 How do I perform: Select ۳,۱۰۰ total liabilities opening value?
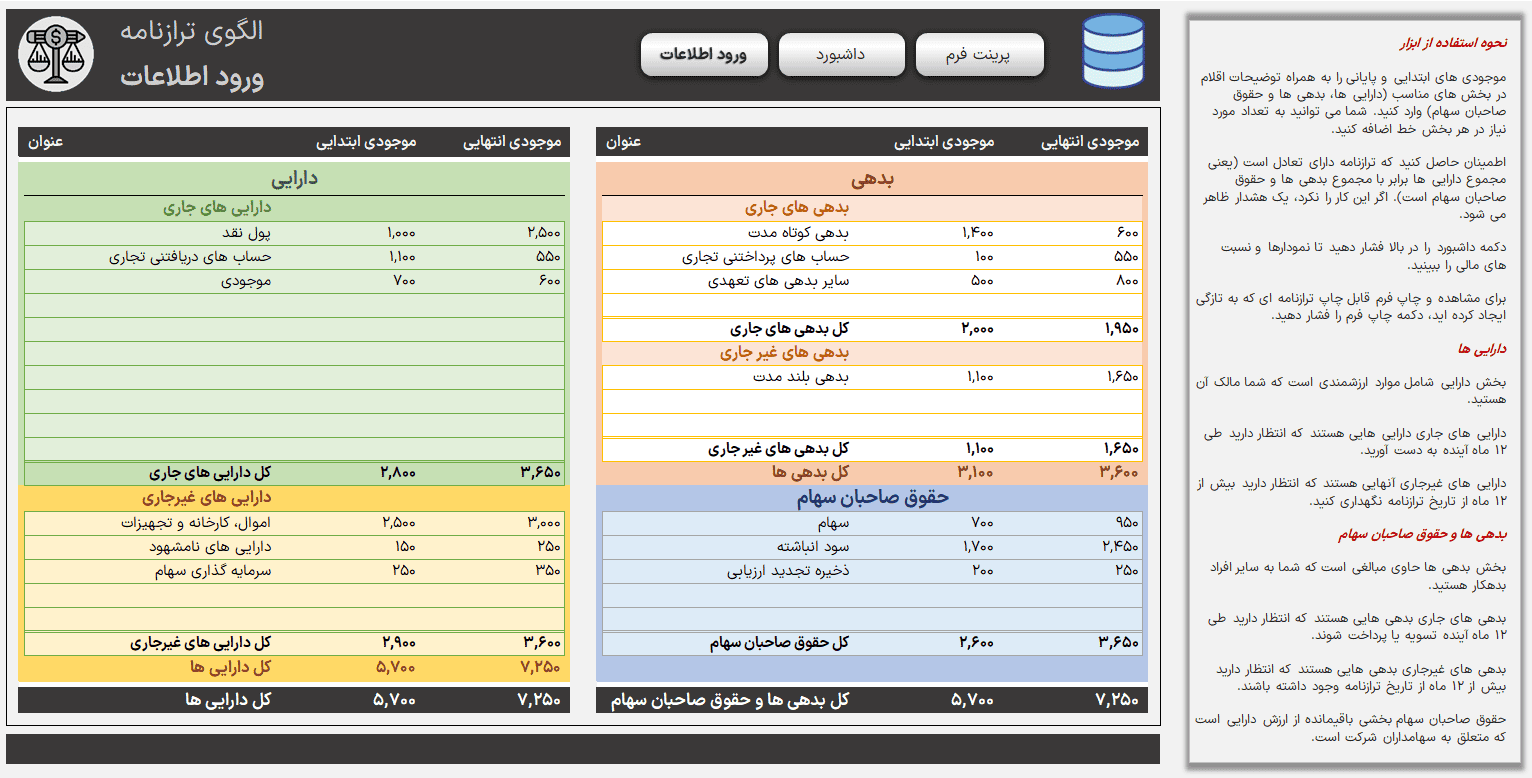(x=976, y=472)
